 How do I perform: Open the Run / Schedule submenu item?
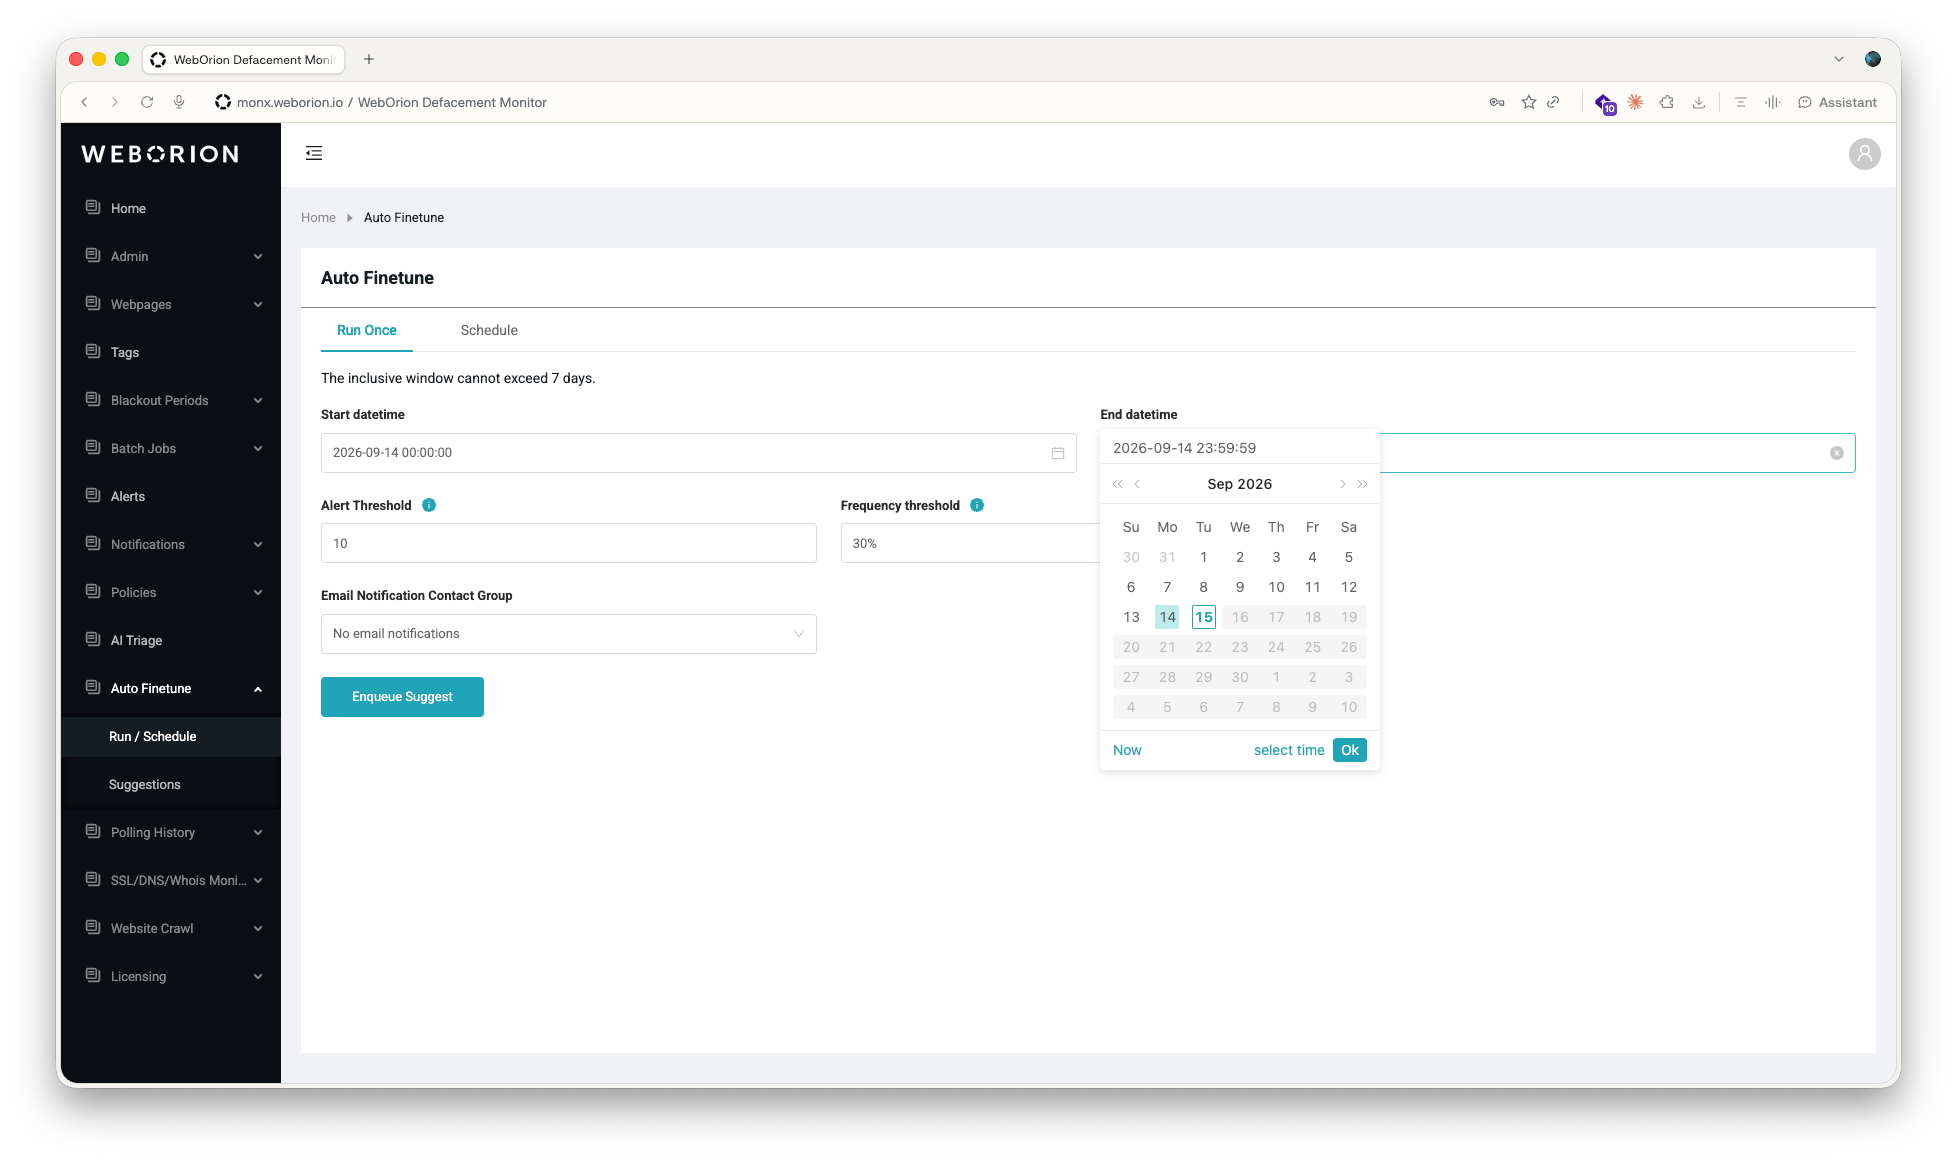tap(171, 736)
